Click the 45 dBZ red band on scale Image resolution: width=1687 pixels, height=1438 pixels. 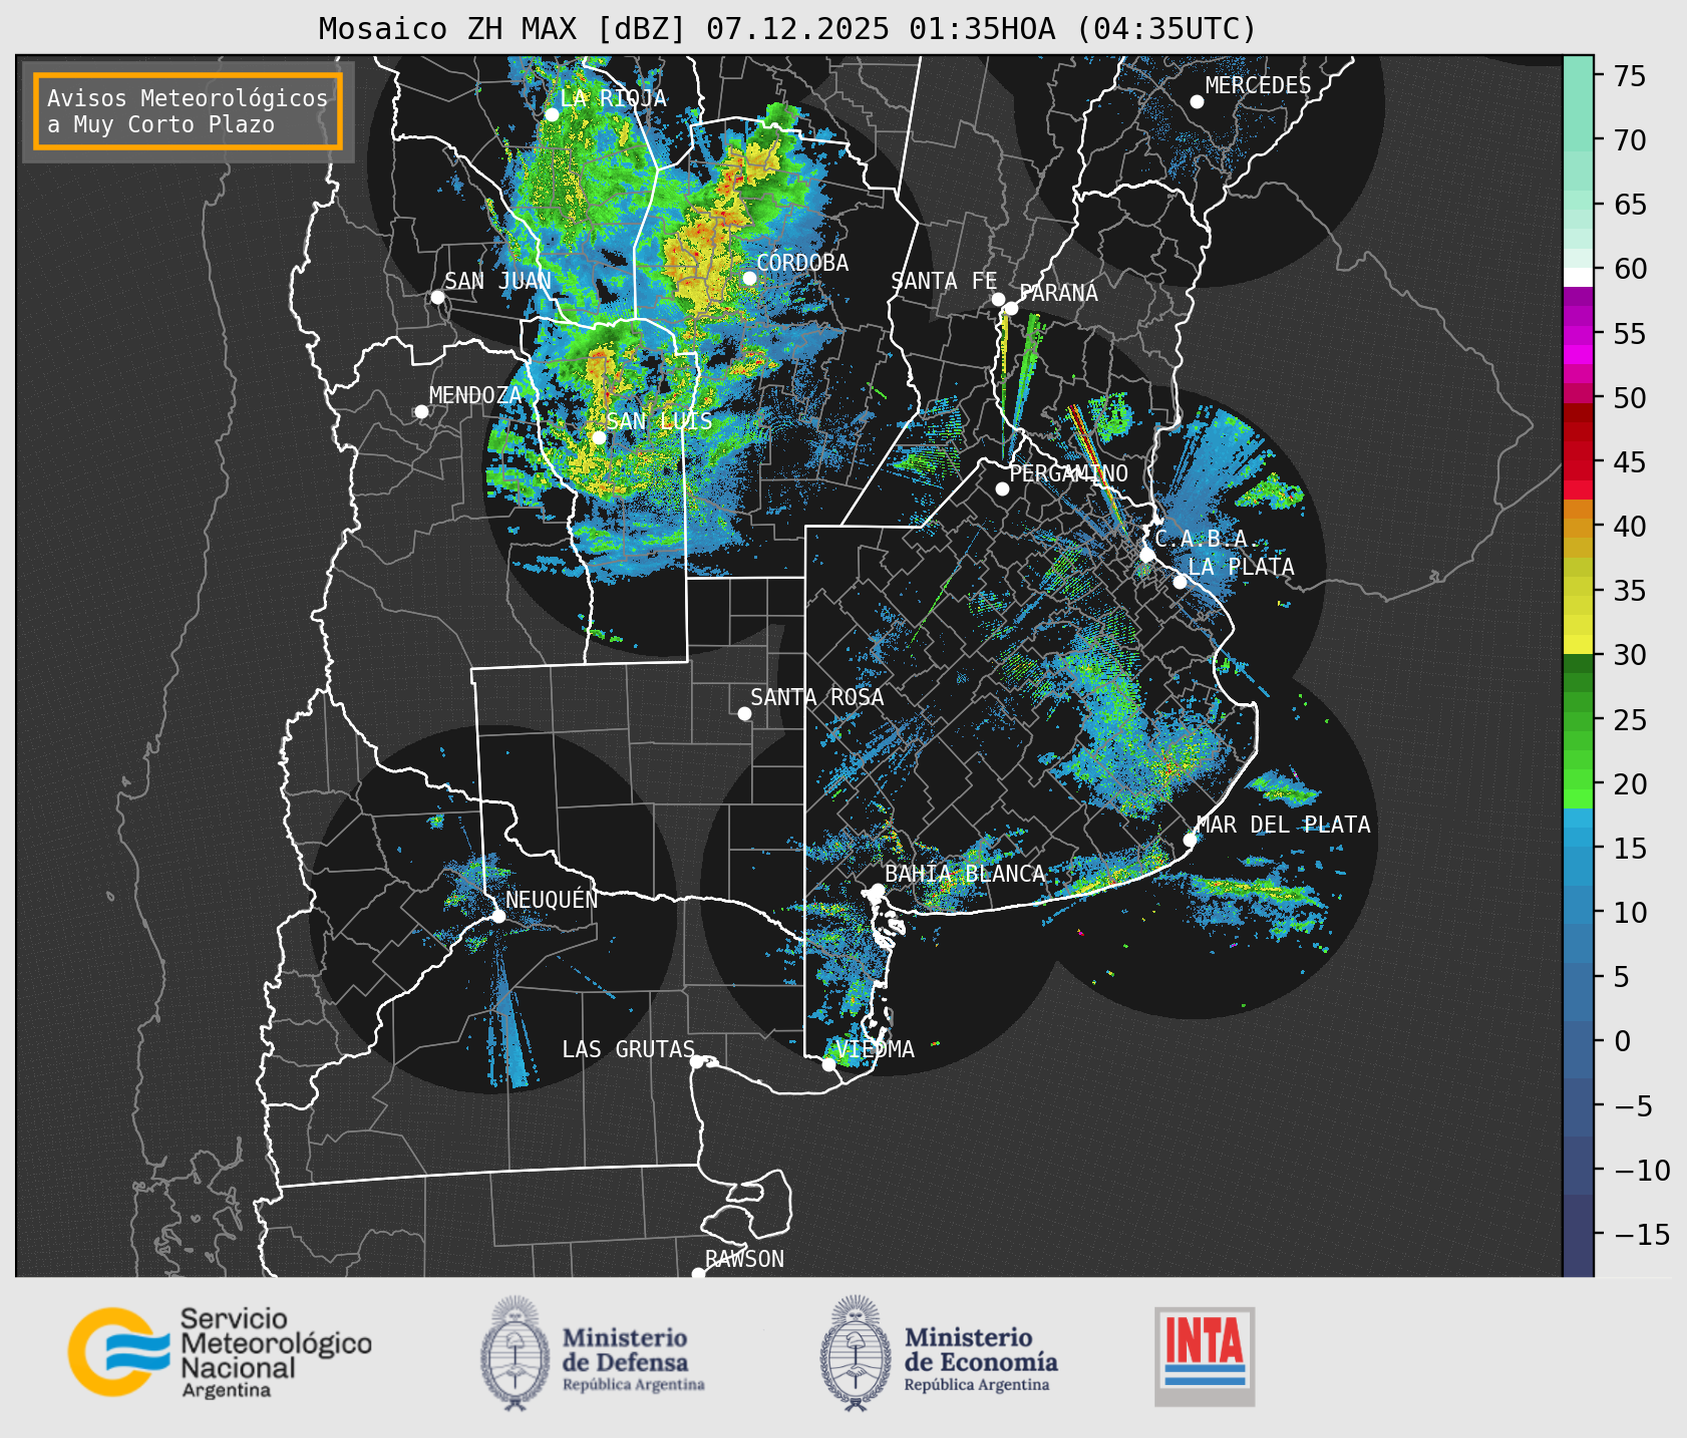tap(1577, 462)
